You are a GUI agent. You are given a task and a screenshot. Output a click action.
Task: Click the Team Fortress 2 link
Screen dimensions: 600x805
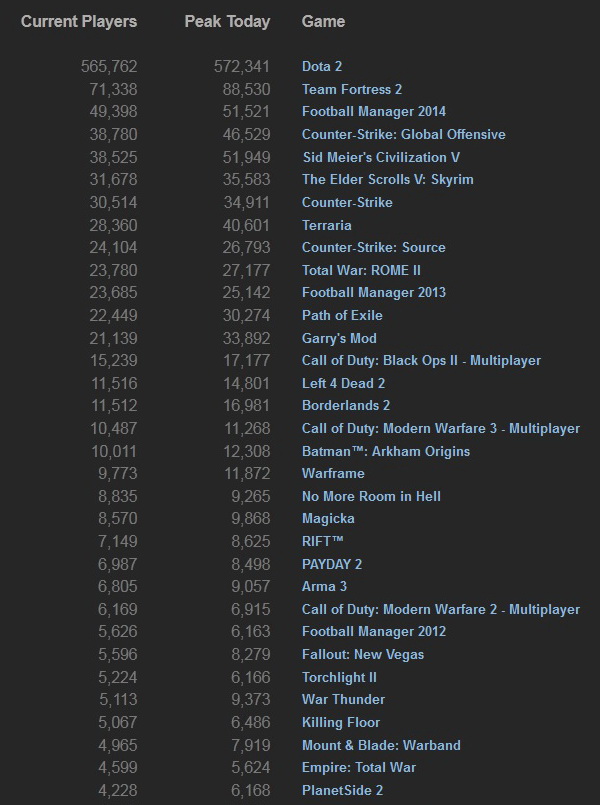(352, 89)
